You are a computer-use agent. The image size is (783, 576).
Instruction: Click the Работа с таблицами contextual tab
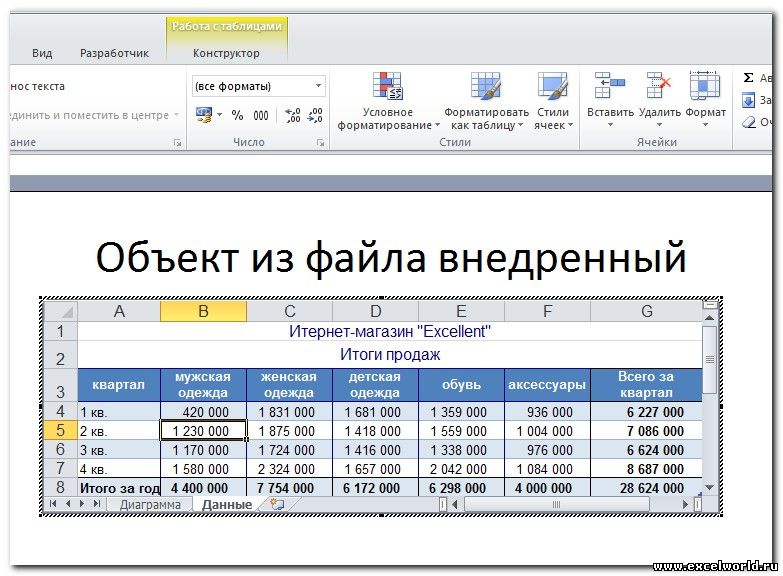pos(227,26)
